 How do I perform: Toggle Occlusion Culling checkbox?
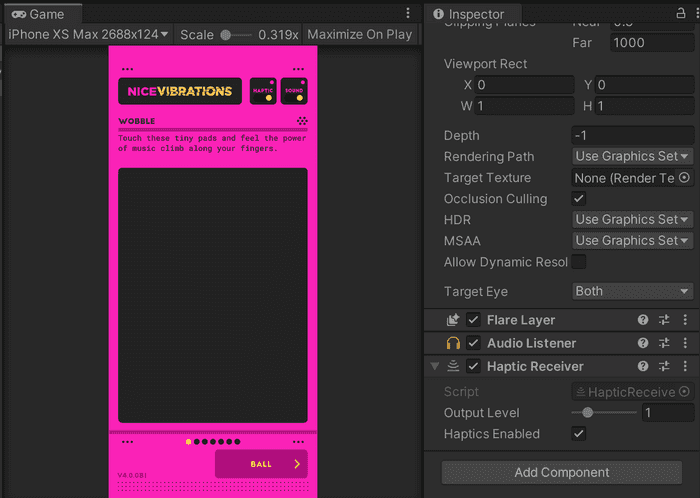click(x=579, y=199)
